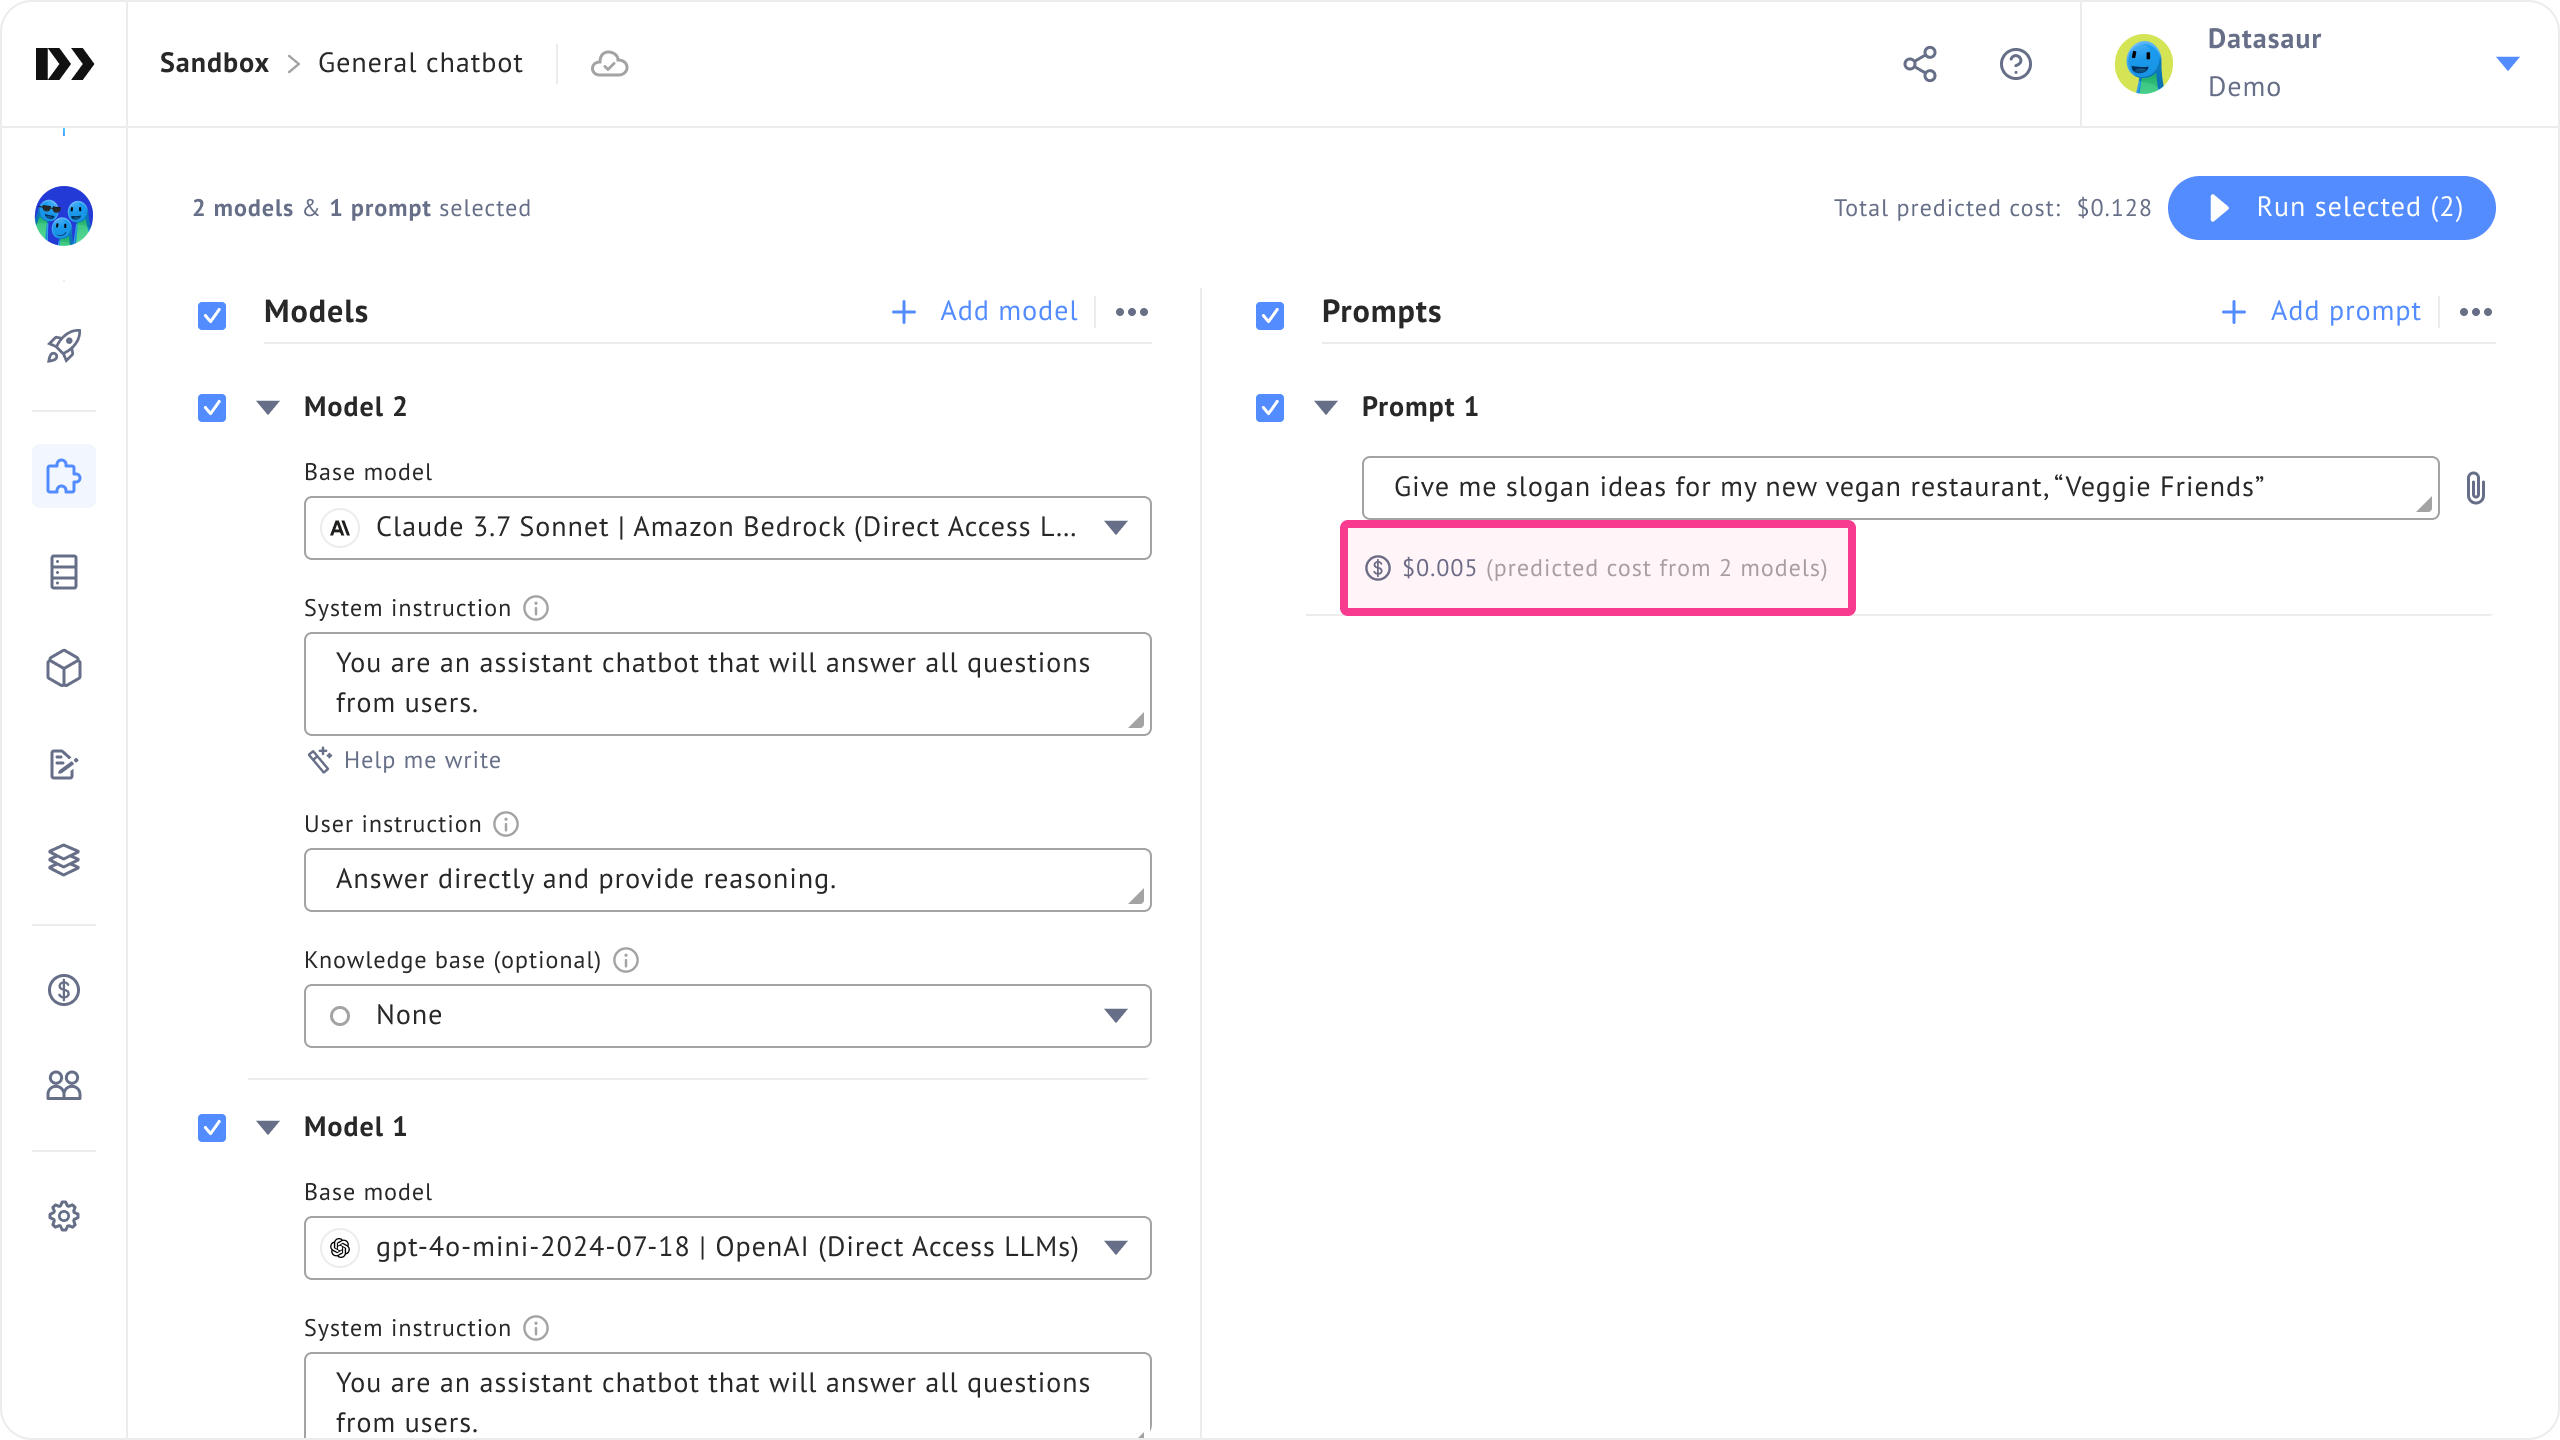Open the help question mark icon
The width and height of the screenshot is (2560, 1440).
[2015, 64]
